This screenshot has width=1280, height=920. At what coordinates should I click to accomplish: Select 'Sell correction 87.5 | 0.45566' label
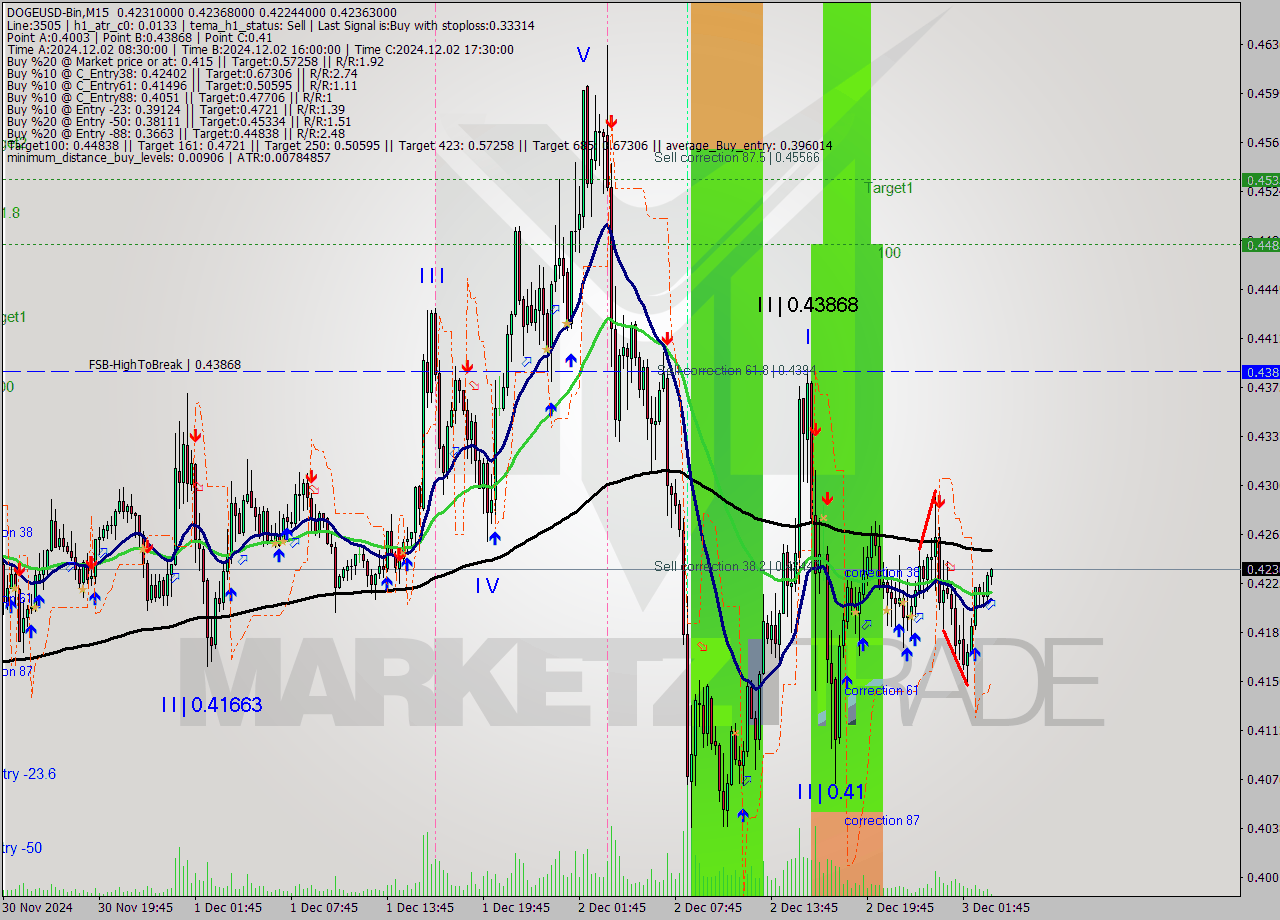point(737,158)
